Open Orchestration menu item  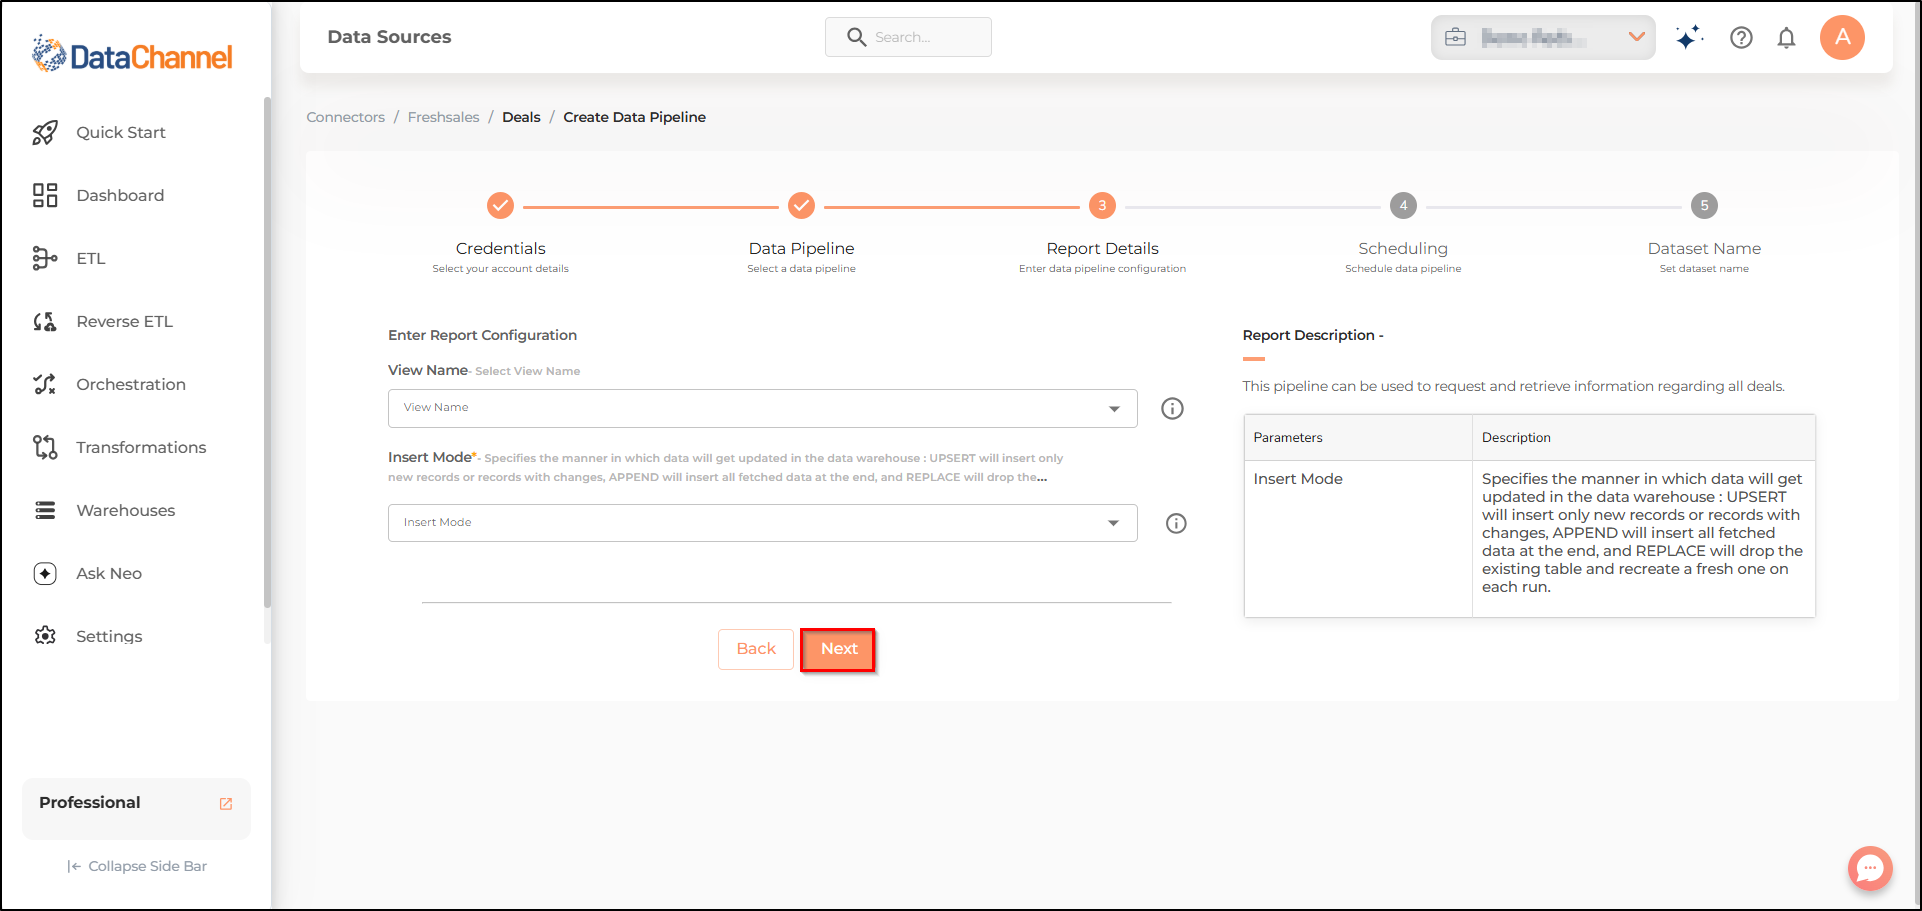131,384
